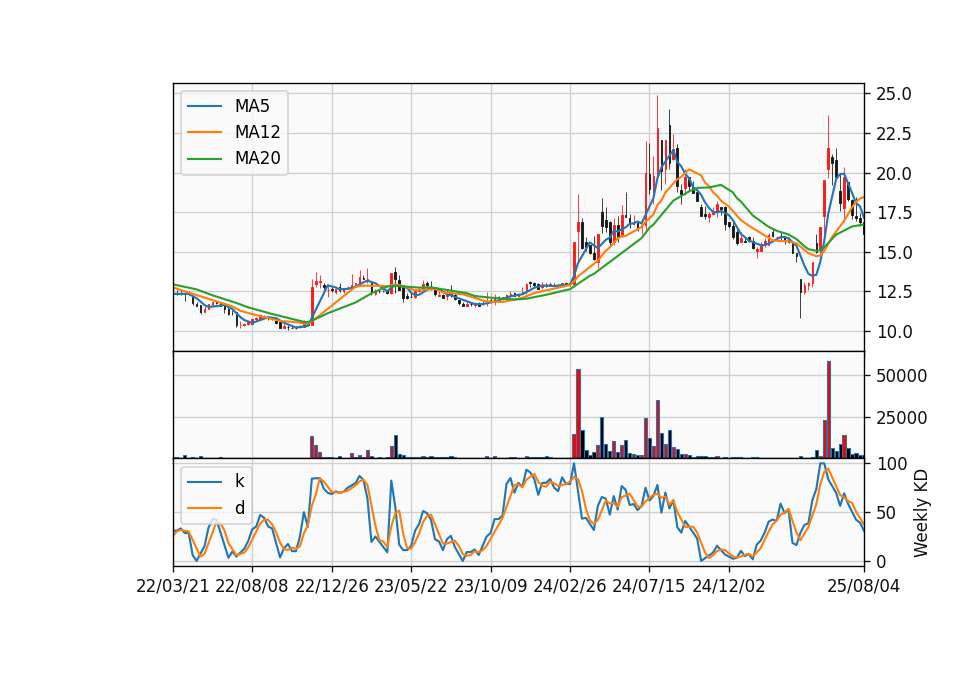960x690 pixels.
Task: Click the 23/10/09 date tick label
Action: 490,586
